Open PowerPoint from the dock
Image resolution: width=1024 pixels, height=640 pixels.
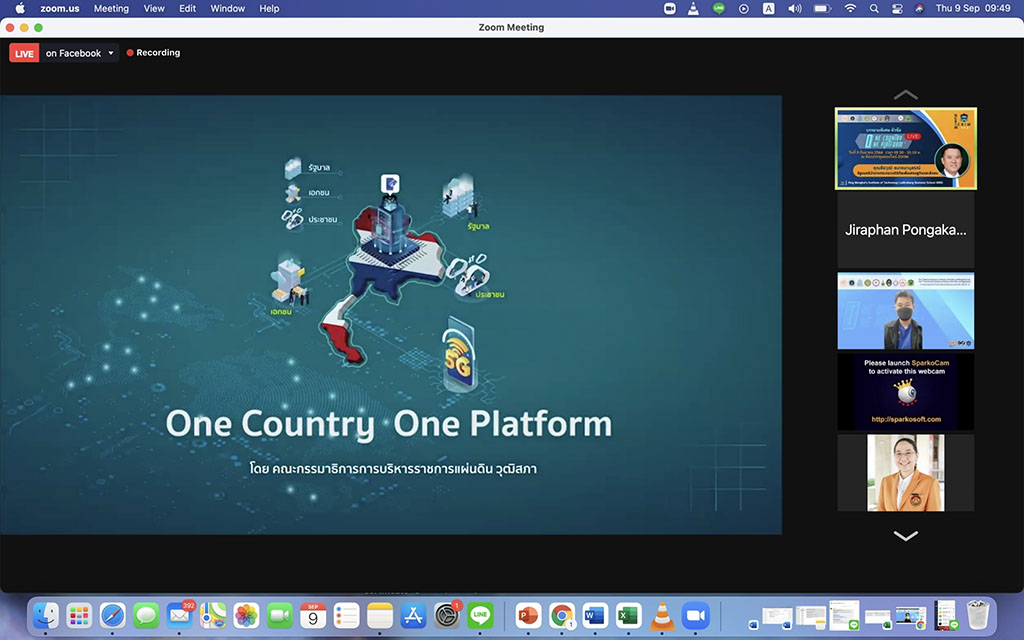click(x=528, y=615)
